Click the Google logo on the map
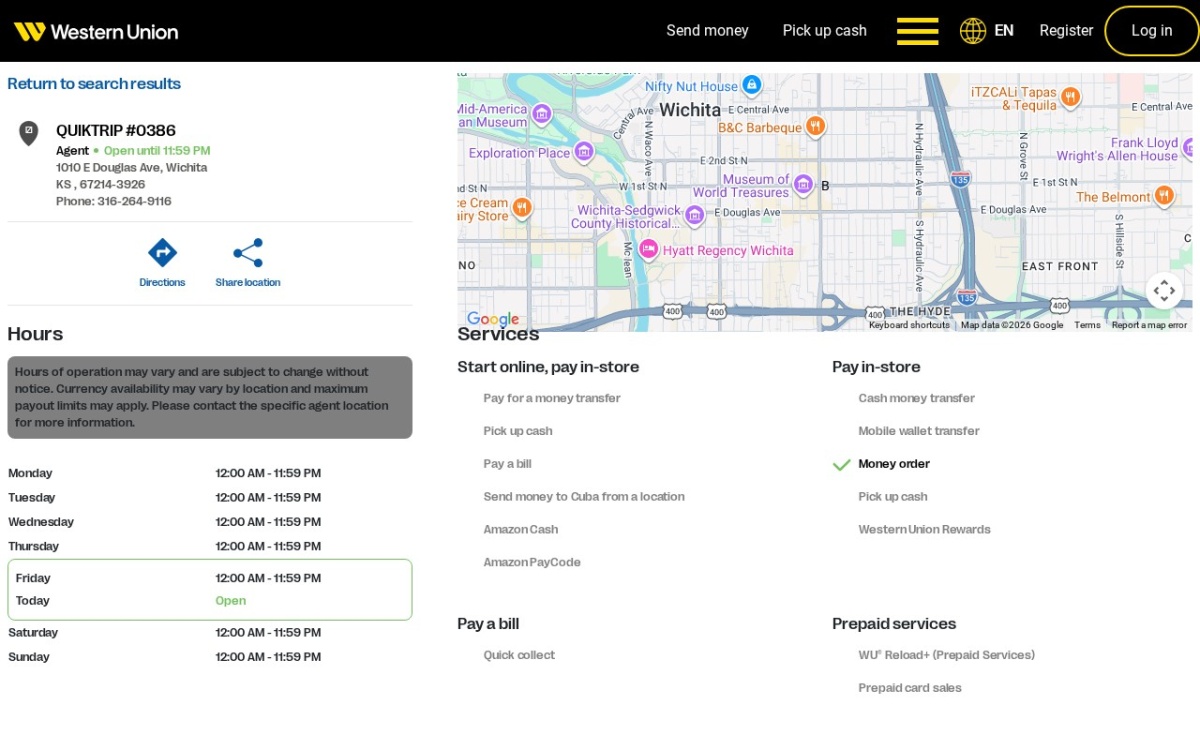 (493, 319)
